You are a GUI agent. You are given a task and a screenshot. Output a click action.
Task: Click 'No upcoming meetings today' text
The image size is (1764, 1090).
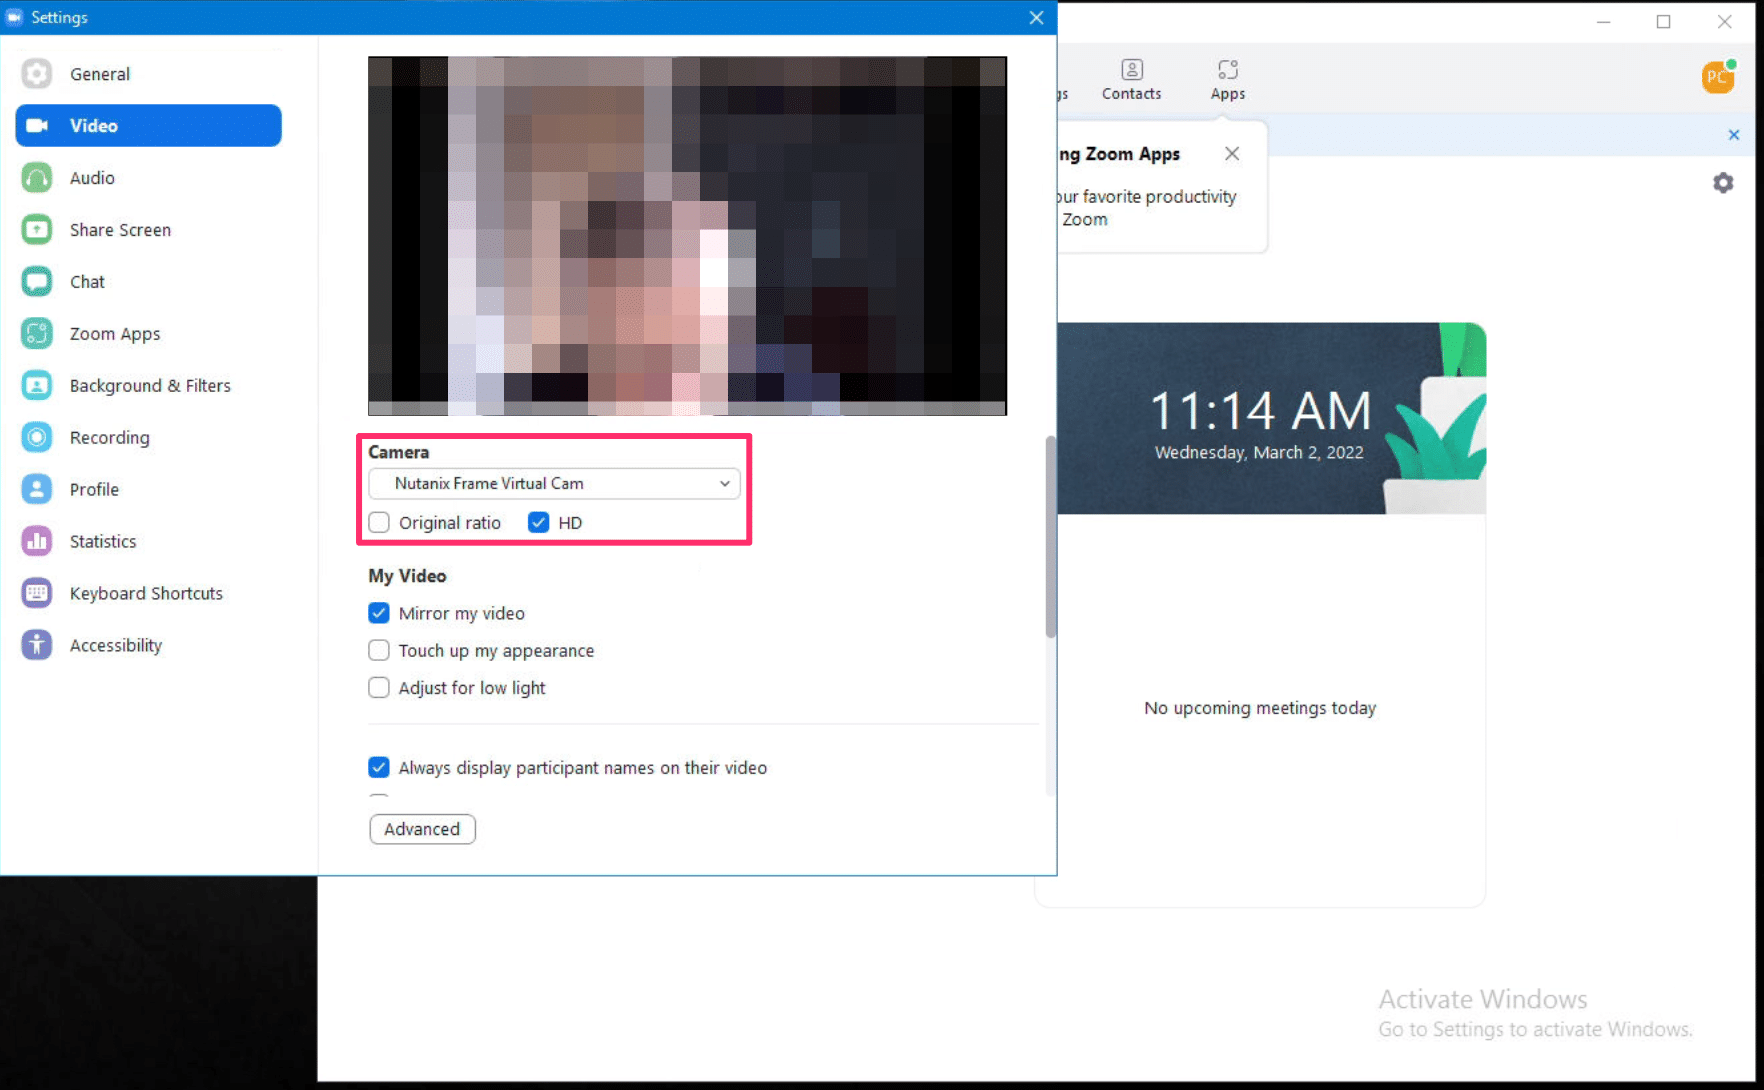pos(1260,708)
